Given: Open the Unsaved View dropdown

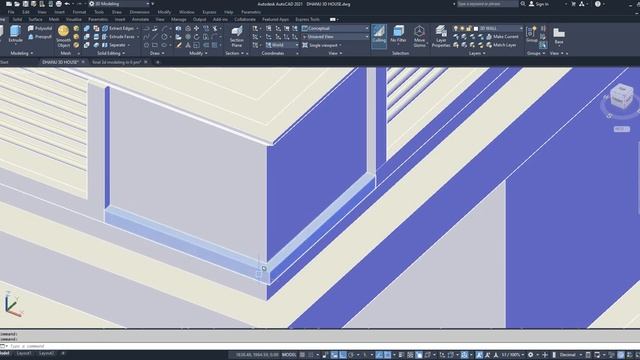Looking at the screenshot, I should 336,37.
